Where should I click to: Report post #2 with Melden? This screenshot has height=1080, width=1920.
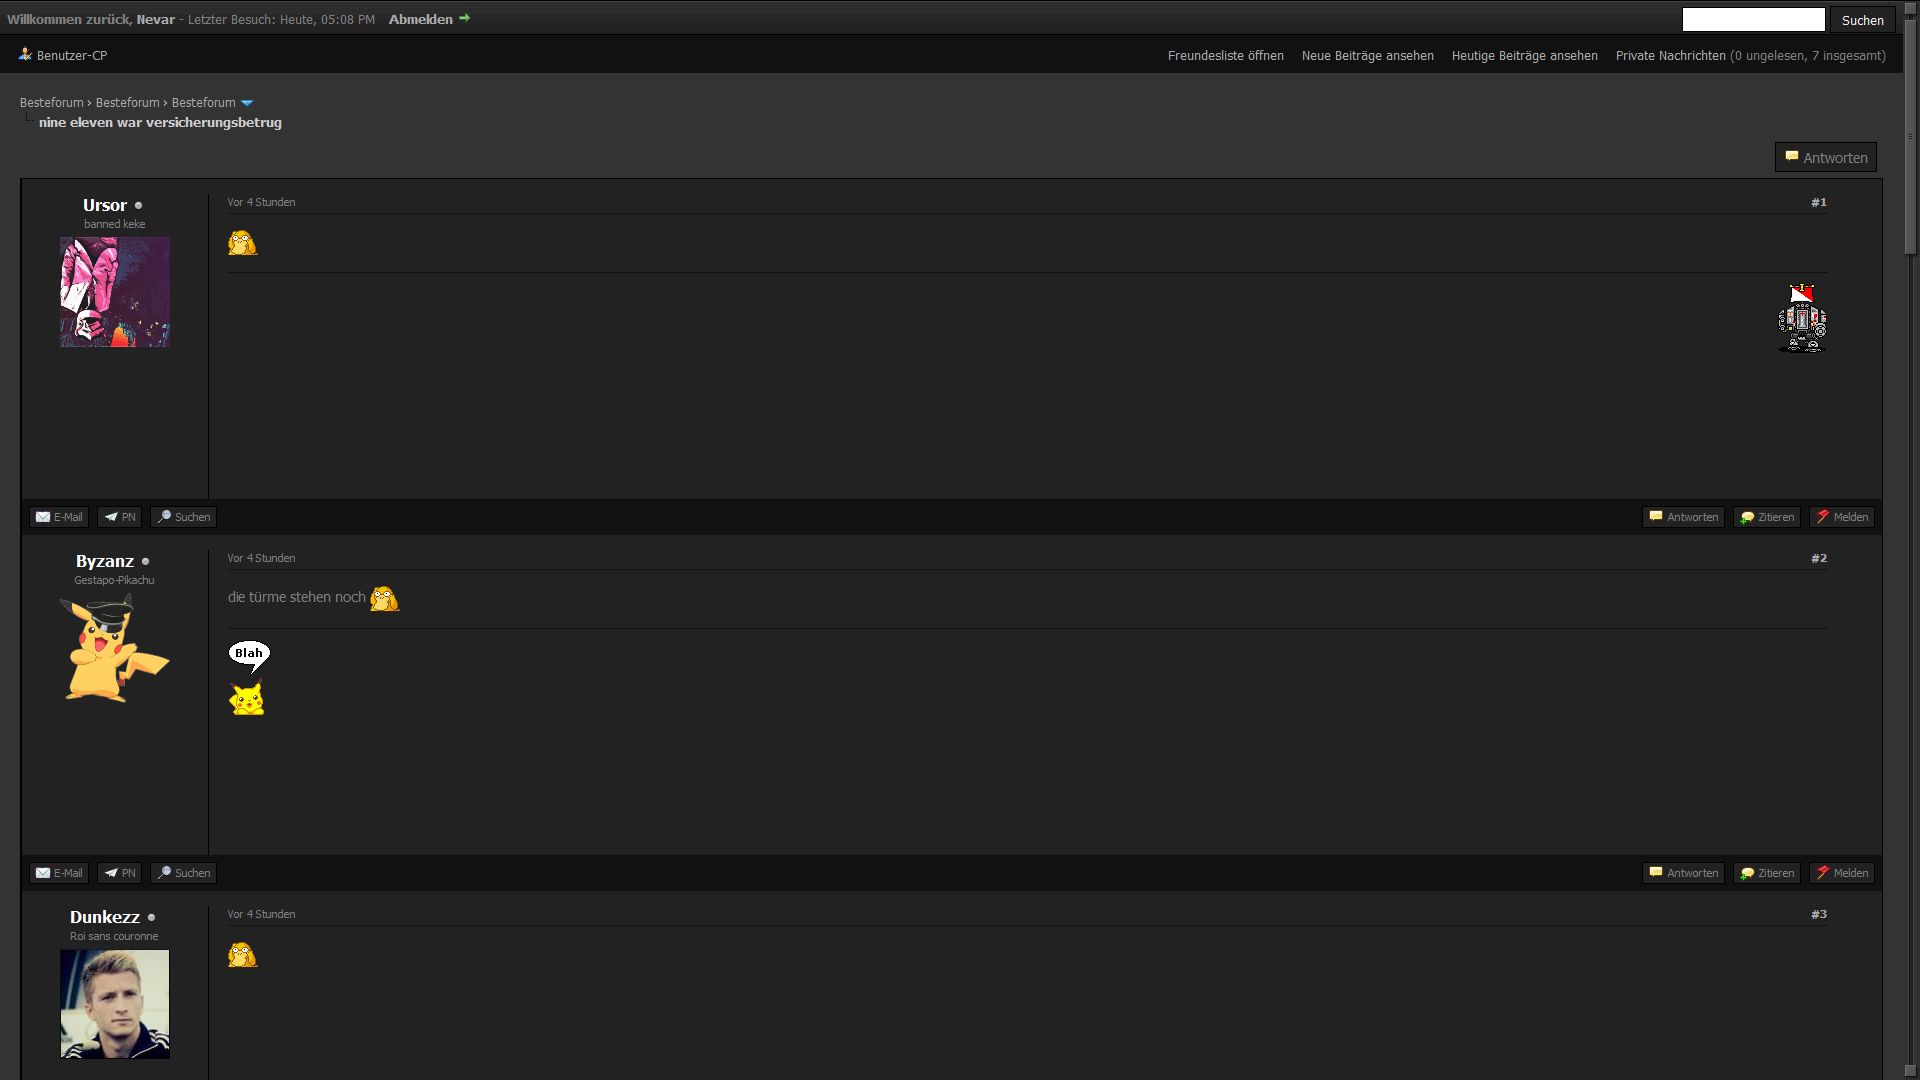click(1842, 873)
